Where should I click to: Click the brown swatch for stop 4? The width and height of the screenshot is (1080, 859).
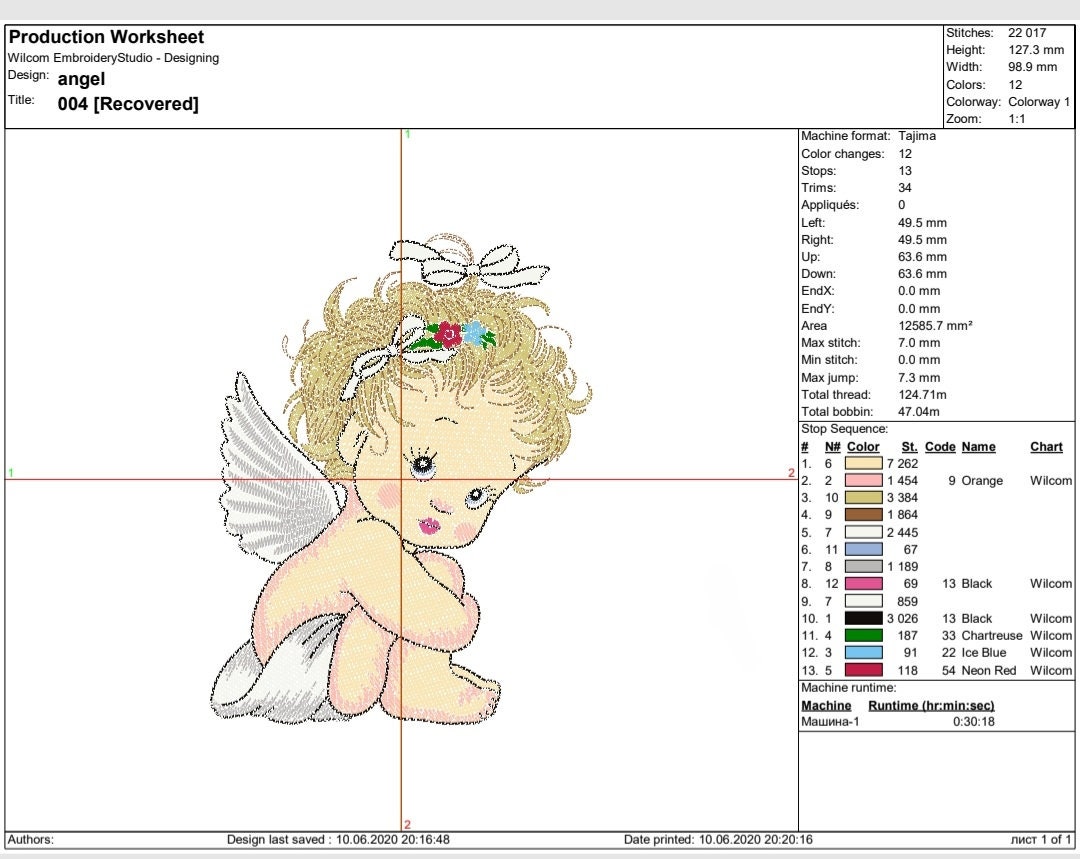tap(862, 514)
